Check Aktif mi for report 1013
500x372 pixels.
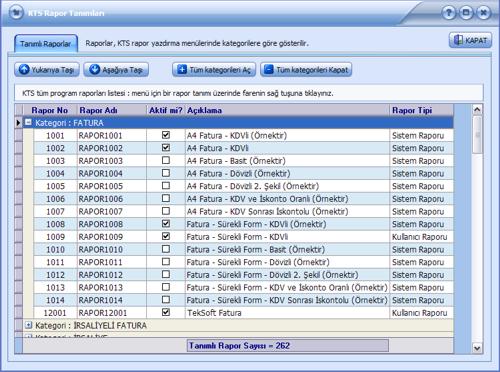pos(166,287)
